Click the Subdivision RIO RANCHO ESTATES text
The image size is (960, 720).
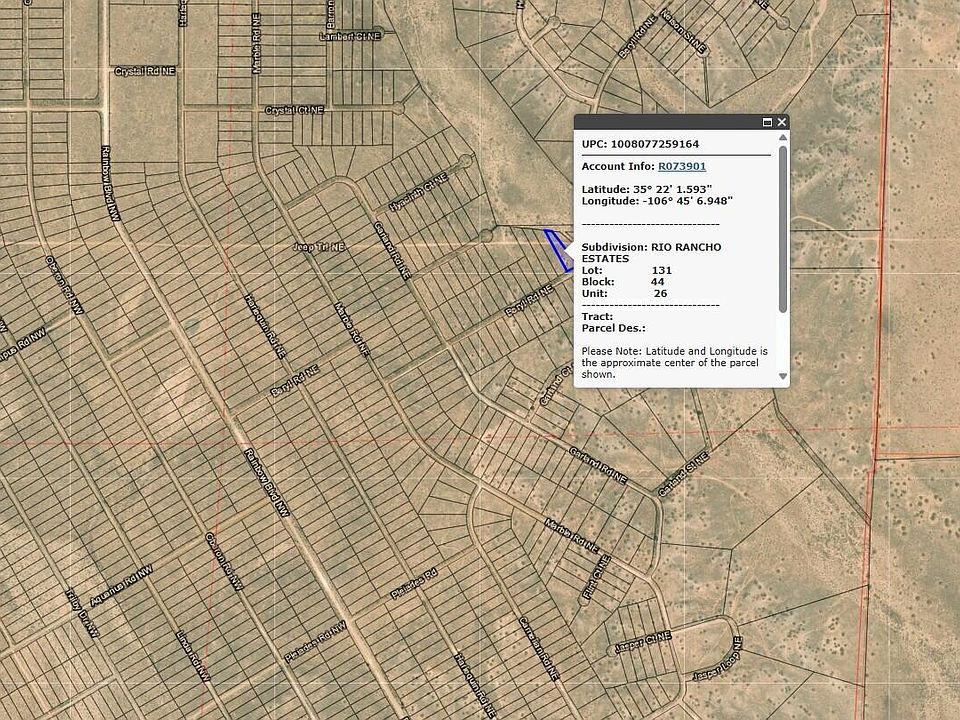tap(651, 253)
